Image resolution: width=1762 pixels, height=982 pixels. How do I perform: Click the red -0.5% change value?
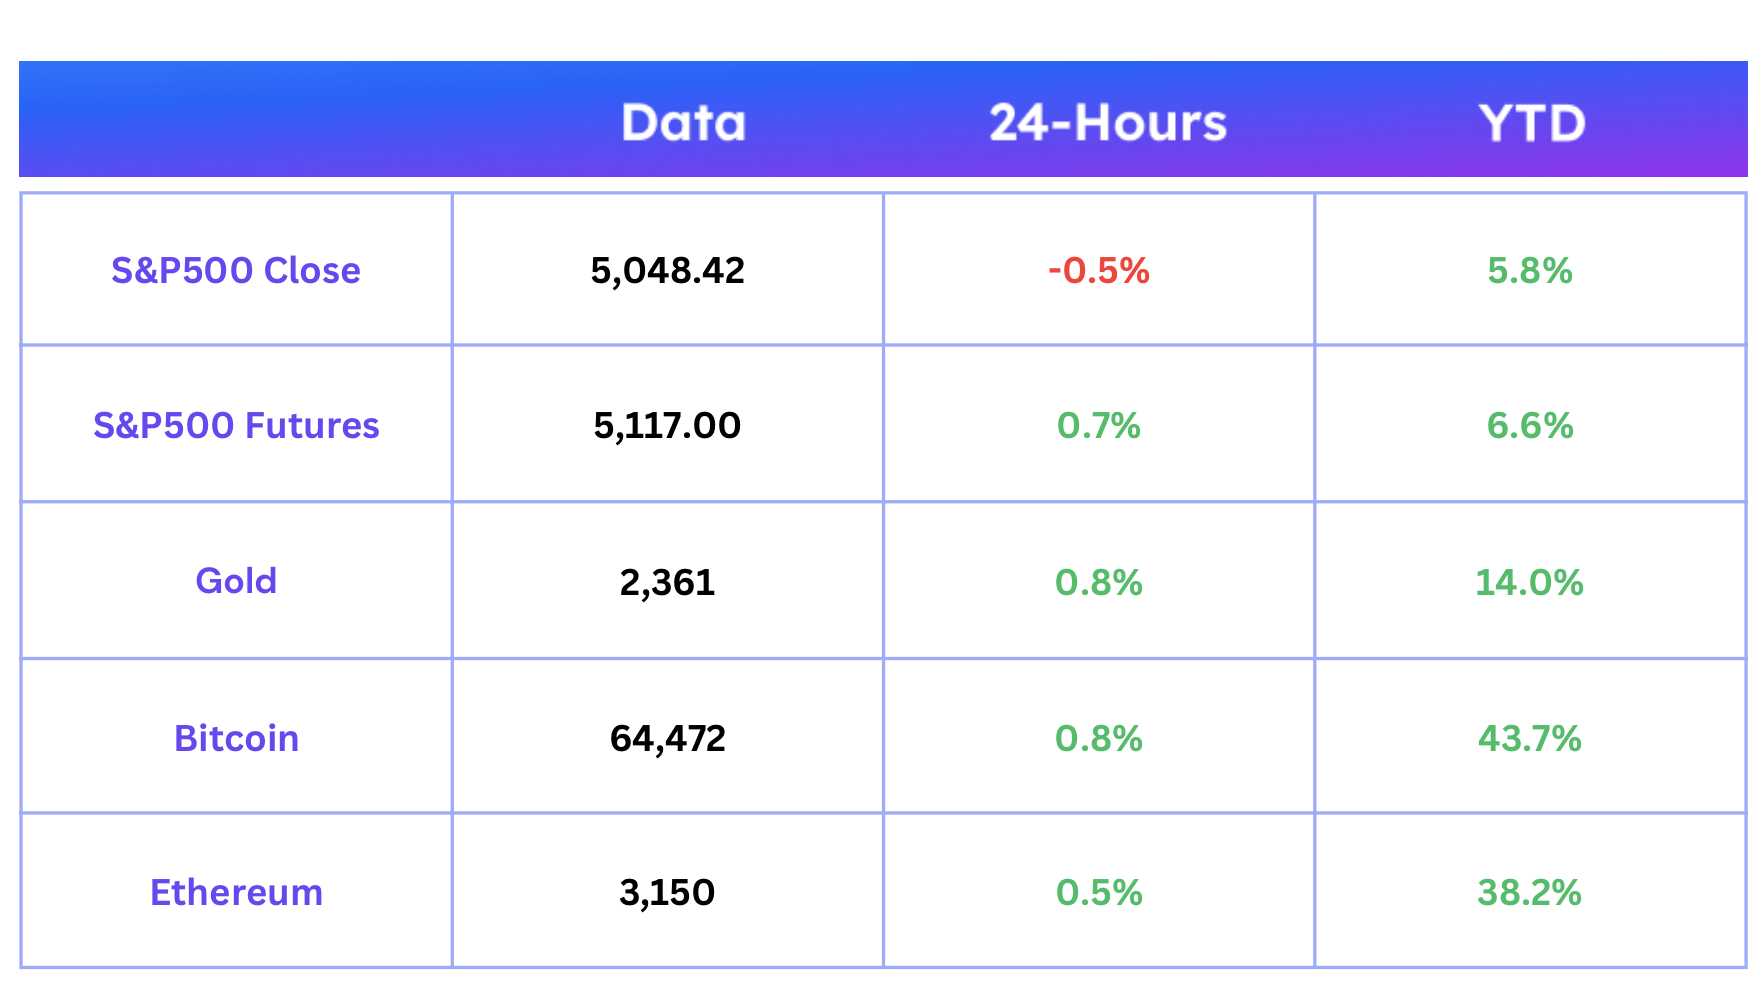(x=1099, y=271)
